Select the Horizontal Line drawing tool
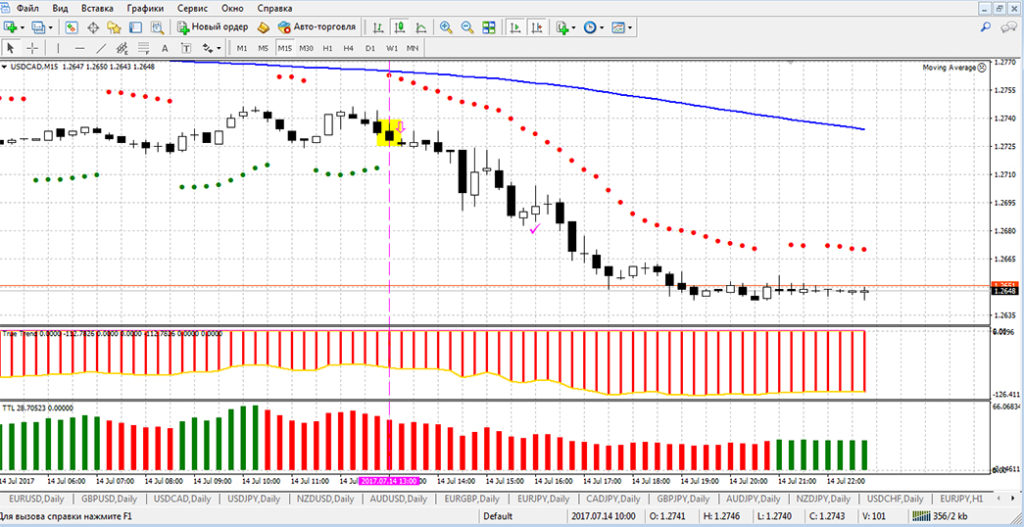The width and height of the screenshot is (1024, 527). (80, 48)
